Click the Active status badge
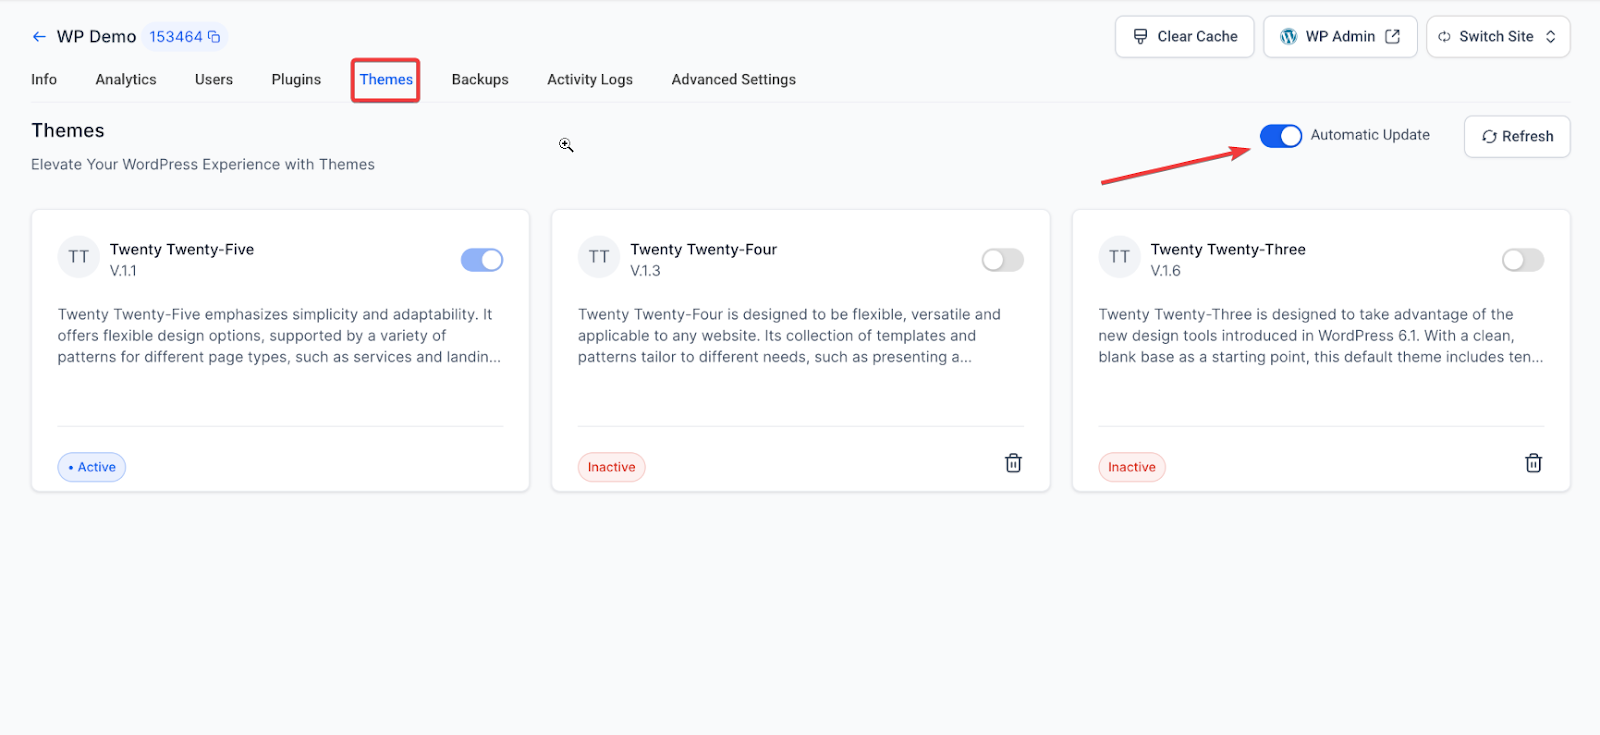This screenshot has width=1600, height=735. tap(92, 467)
